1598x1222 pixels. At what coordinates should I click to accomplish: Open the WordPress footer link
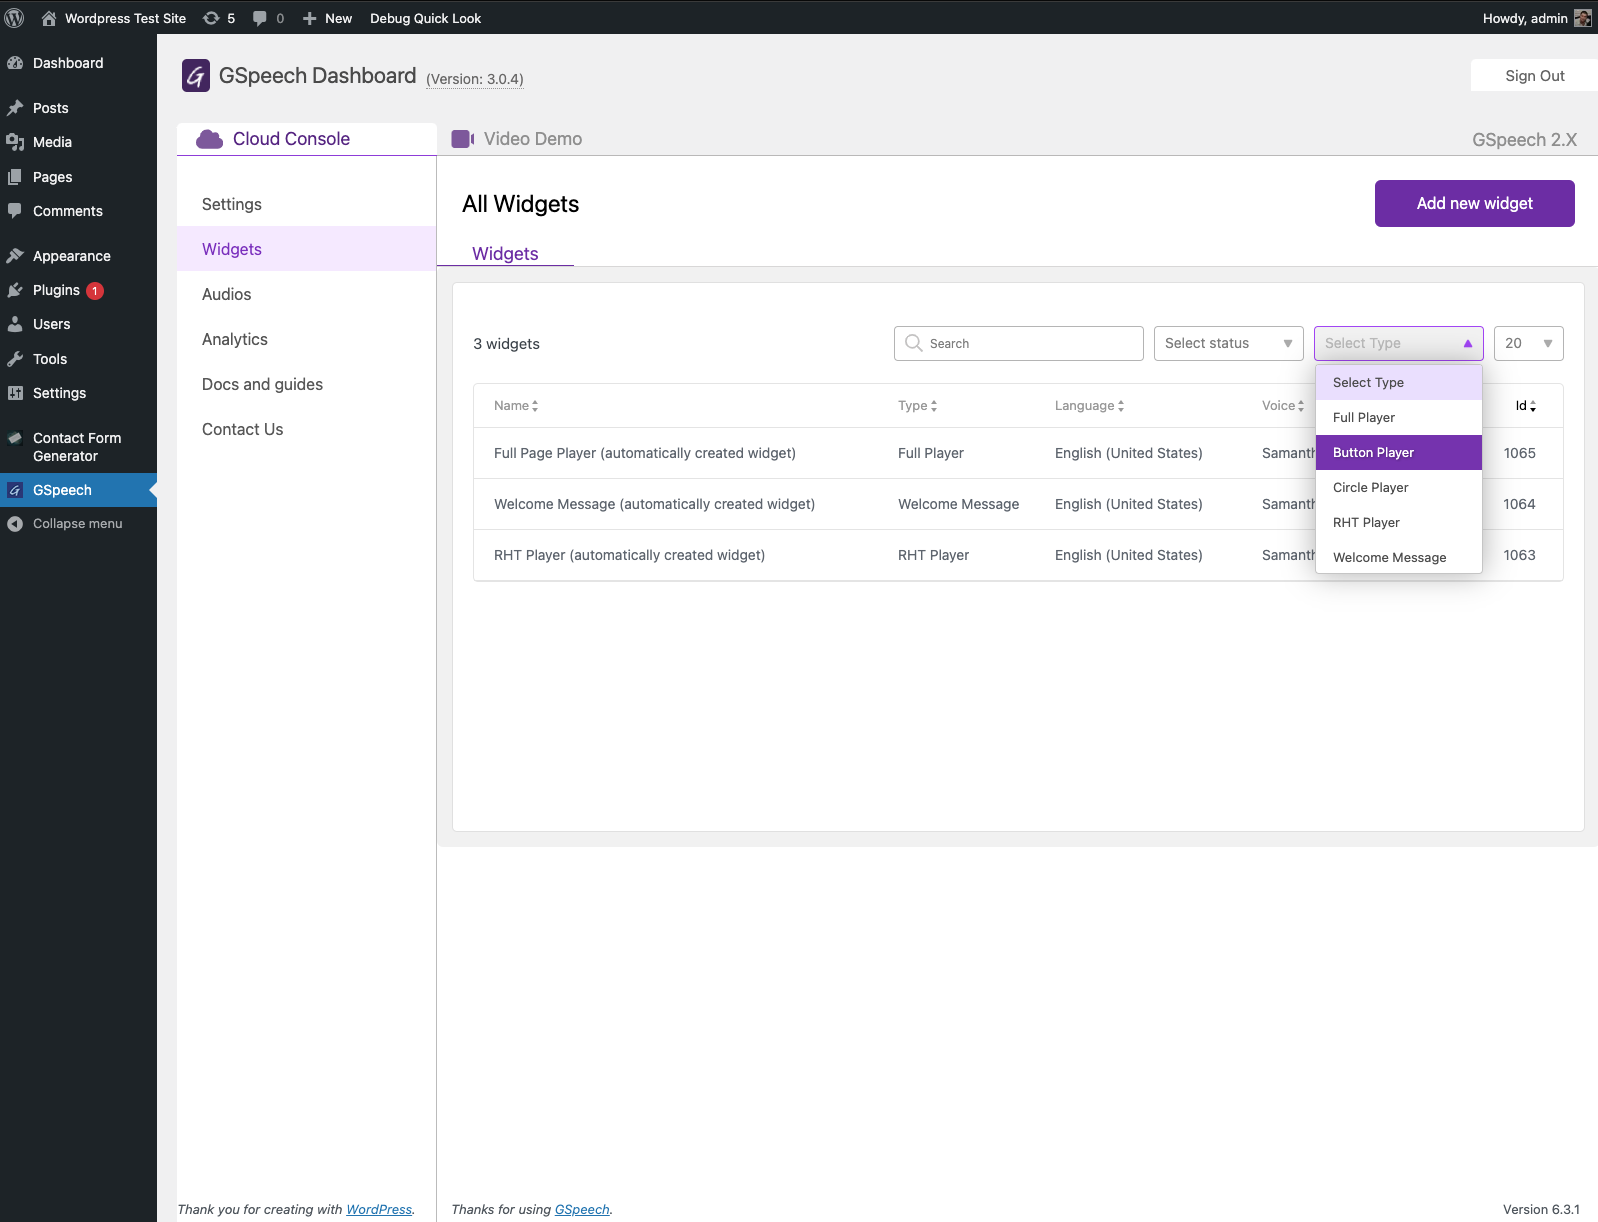[379, 1209]
